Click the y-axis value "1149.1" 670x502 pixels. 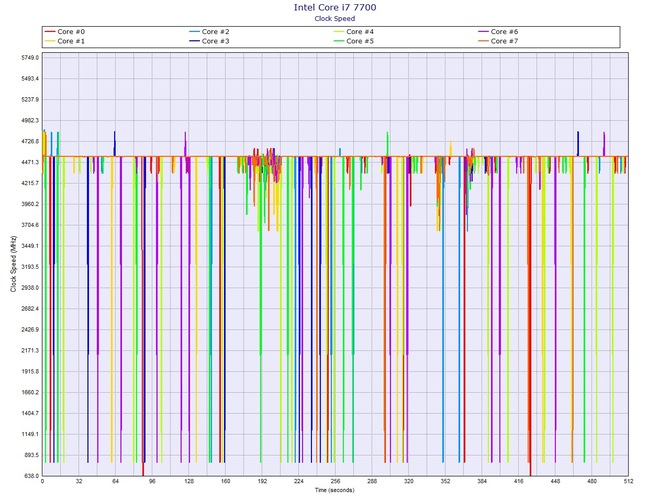pyautogui.click(x=30, y=434)
